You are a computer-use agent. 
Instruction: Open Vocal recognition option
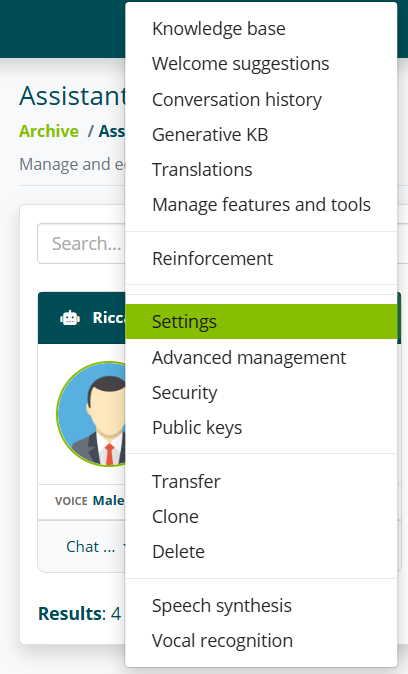pos(261,641)
